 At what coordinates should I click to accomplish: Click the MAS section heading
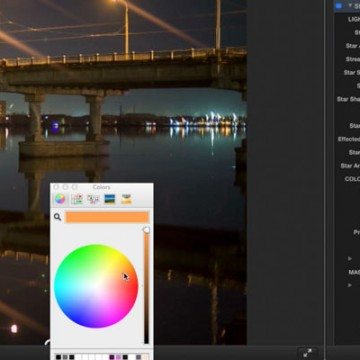(x=354, y=272)
